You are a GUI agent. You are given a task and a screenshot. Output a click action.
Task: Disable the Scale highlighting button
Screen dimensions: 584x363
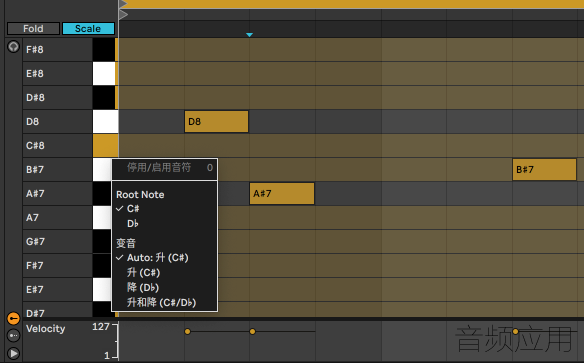pyautogui.click(x=88, y=29)
